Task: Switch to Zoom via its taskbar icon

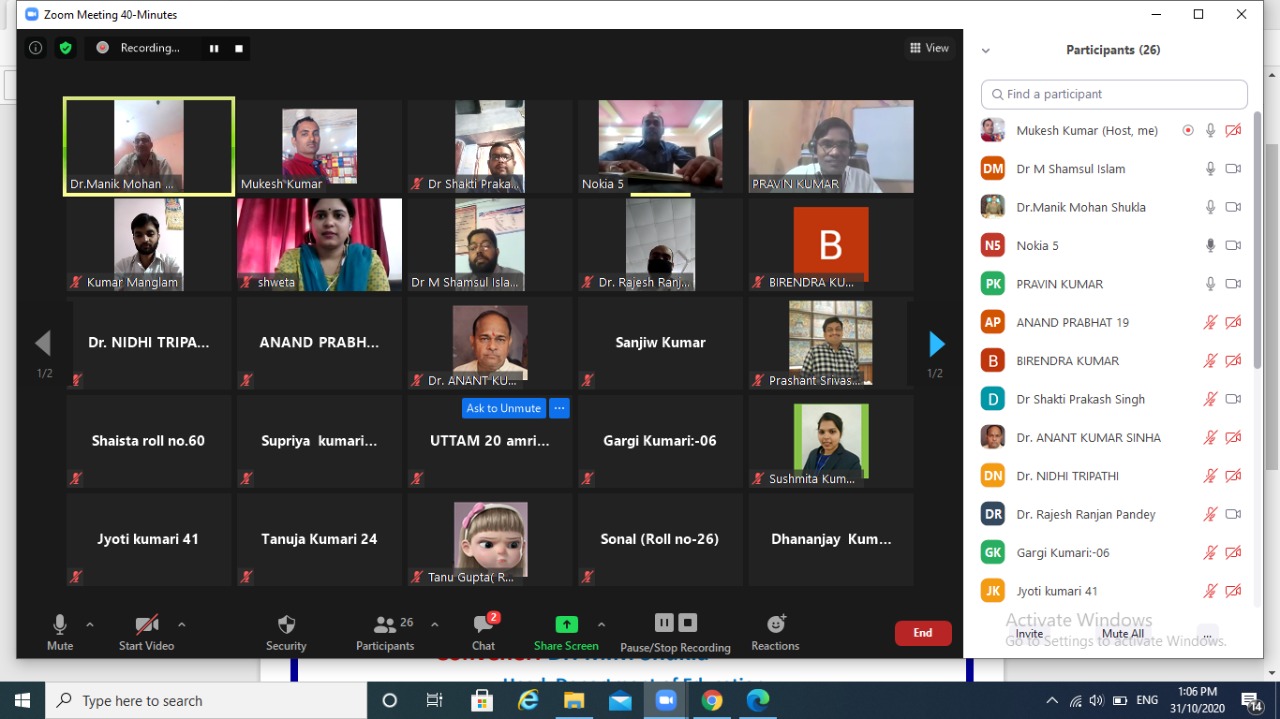Action: 666,700
